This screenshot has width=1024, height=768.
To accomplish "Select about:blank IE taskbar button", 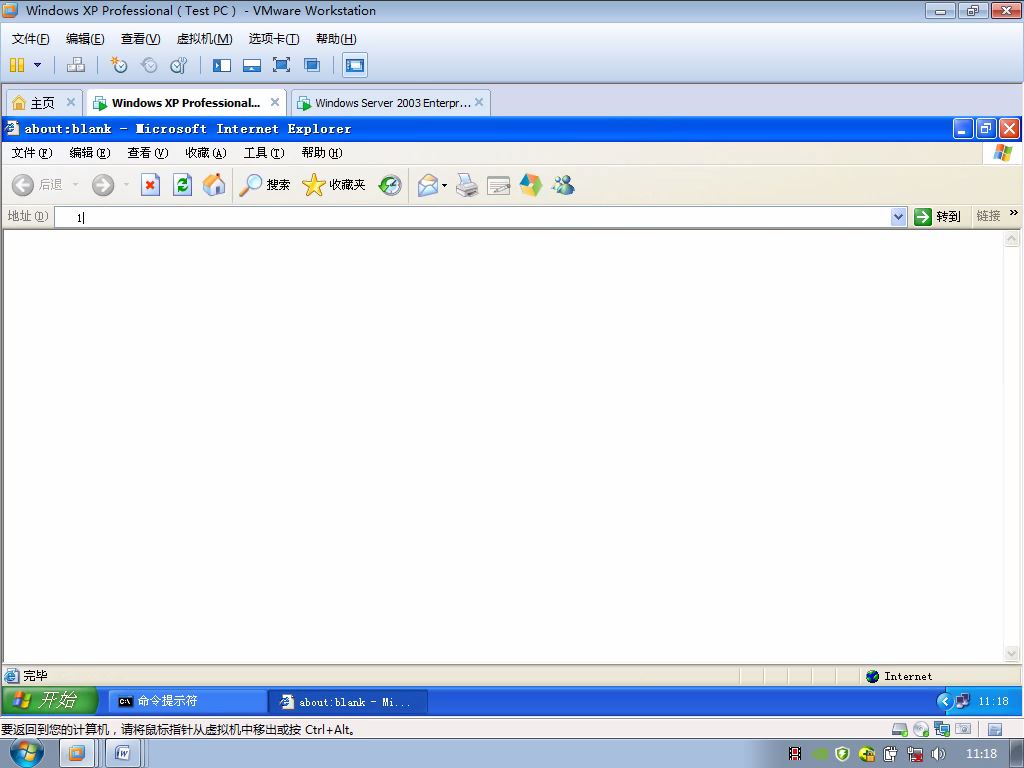I will pyautogui.click(x=347, y=701).
